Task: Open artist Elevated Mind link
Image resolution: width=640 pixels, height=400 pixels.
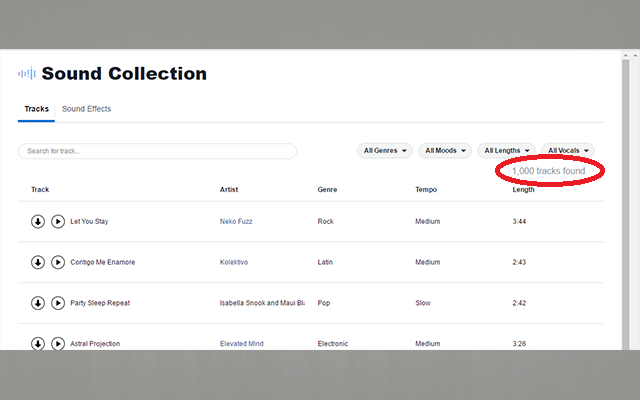Action: (242, 344)
